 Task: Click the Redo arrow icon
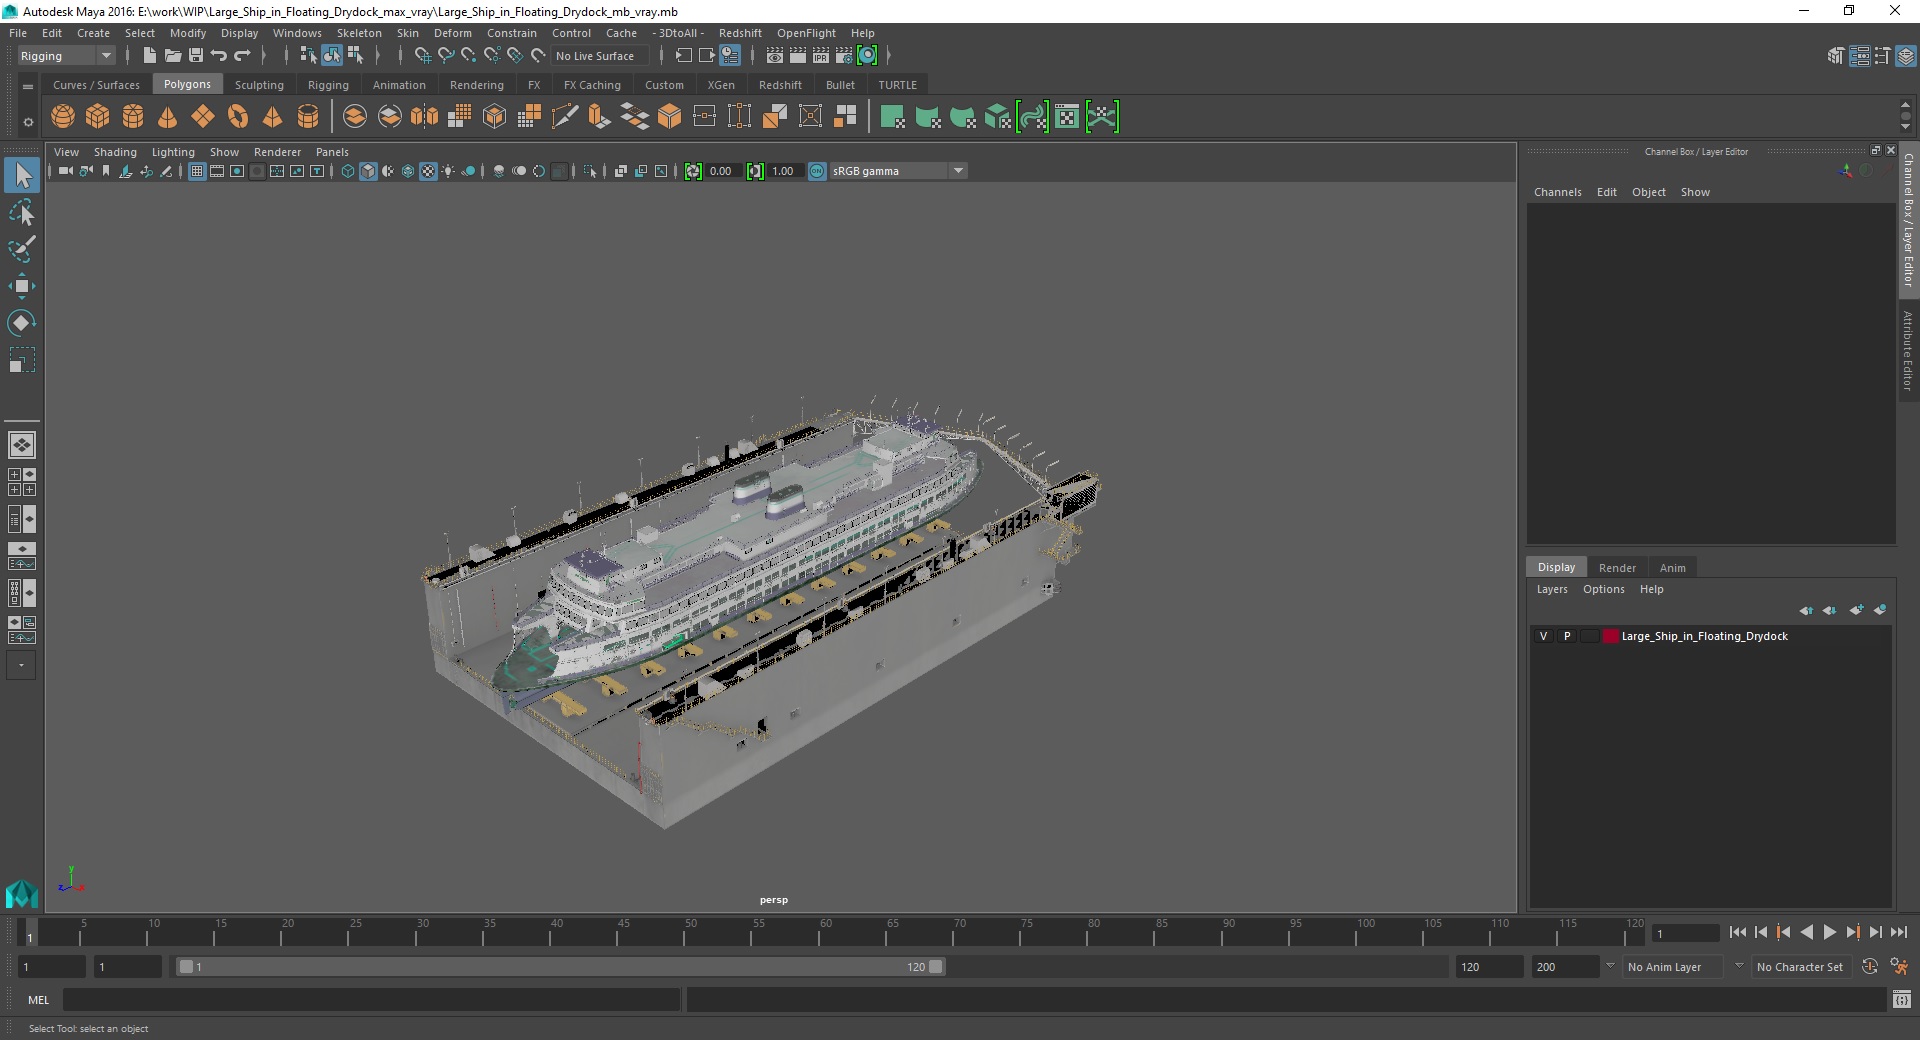tap(242, 56)
